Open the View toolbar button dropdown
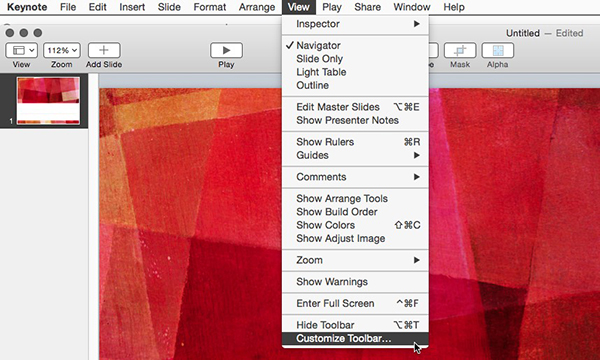Screen dimensions: 600x360 (x=21, y=50)
